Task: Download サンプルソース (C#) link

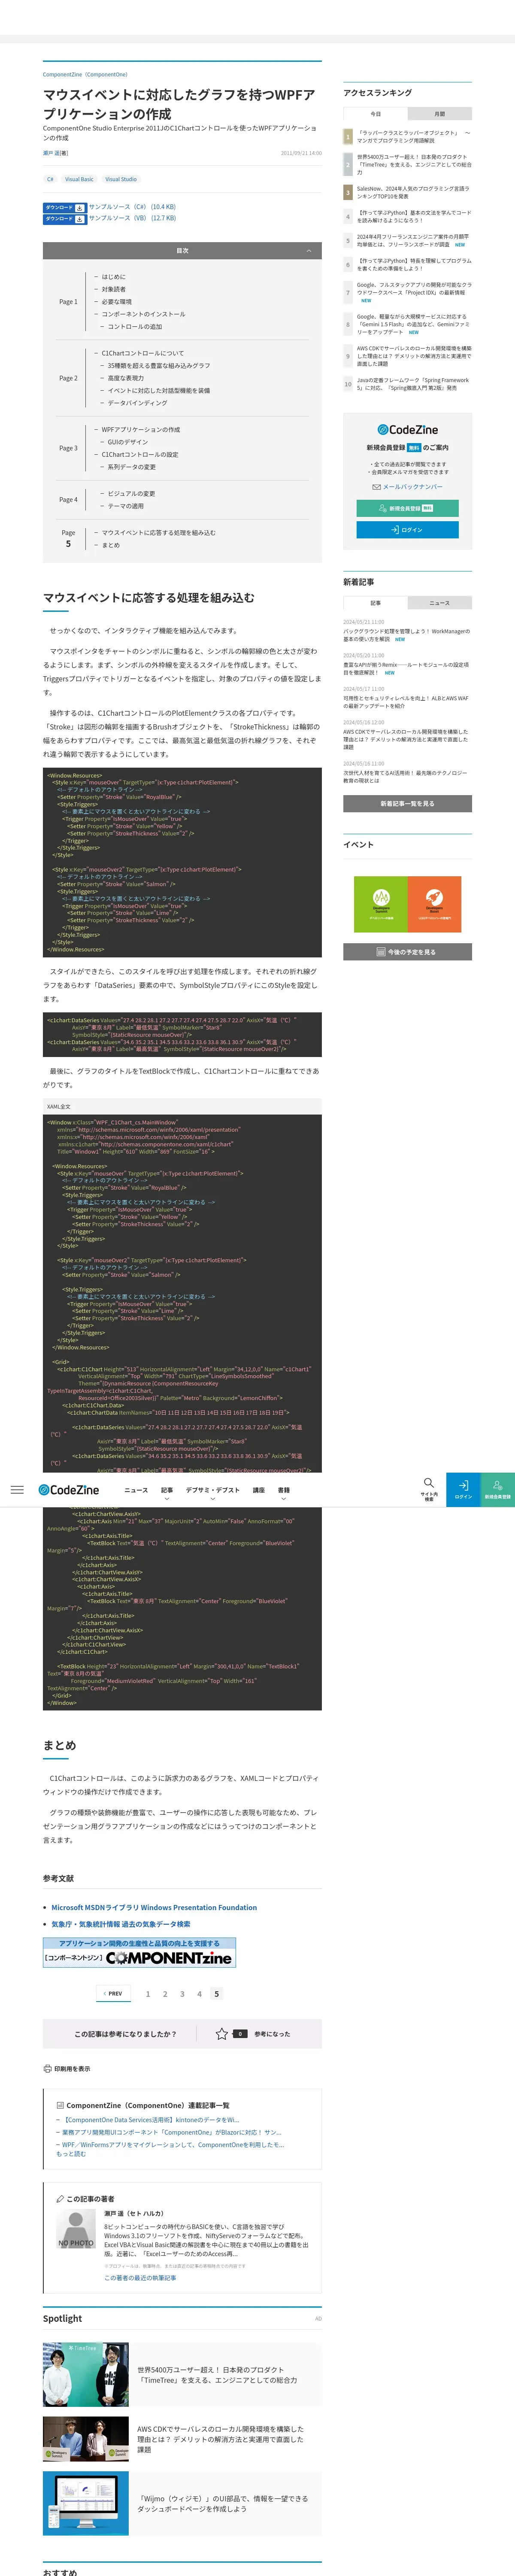Action: pos(132,207)
